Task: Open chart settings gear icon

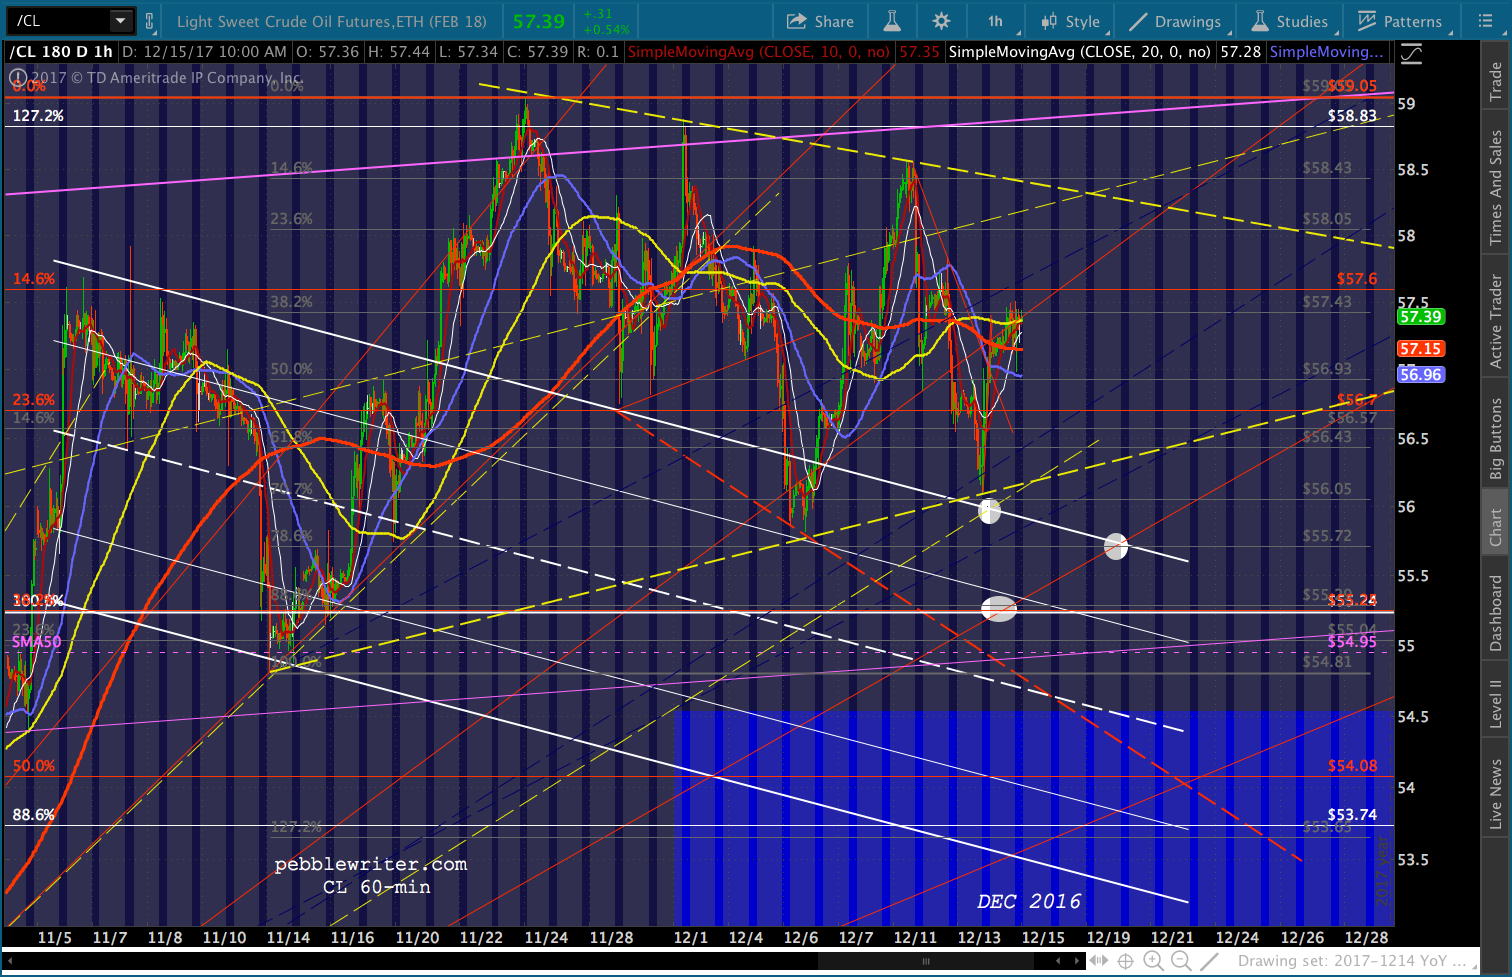Action: tap(942, 21)
